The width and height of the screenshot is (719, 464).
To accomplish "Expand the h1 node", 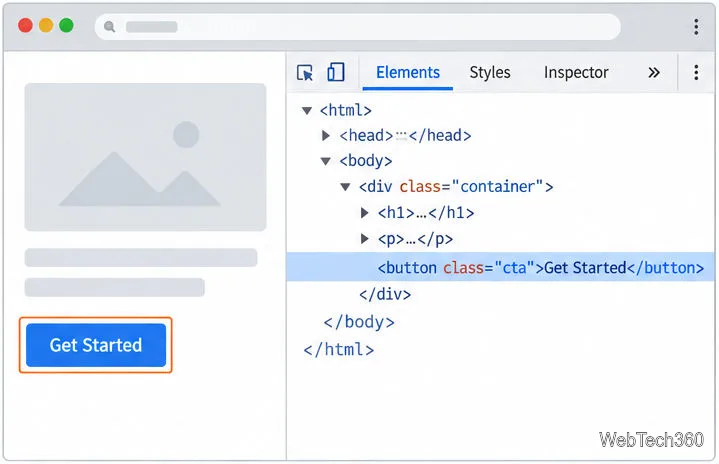I will (x=365, y=212).
